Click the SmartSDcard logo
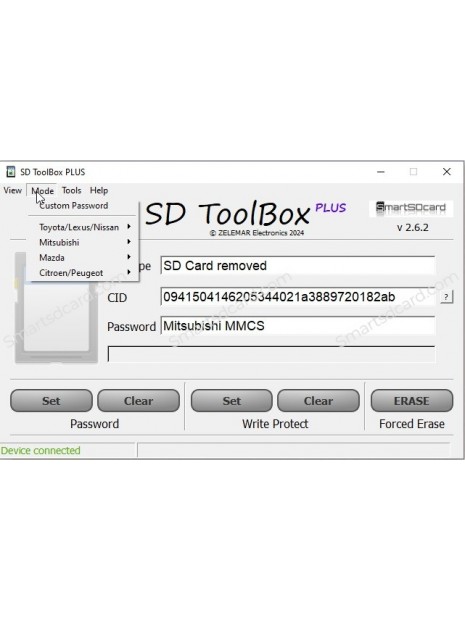This screenshot has height=620, width=465. (410, 208)
